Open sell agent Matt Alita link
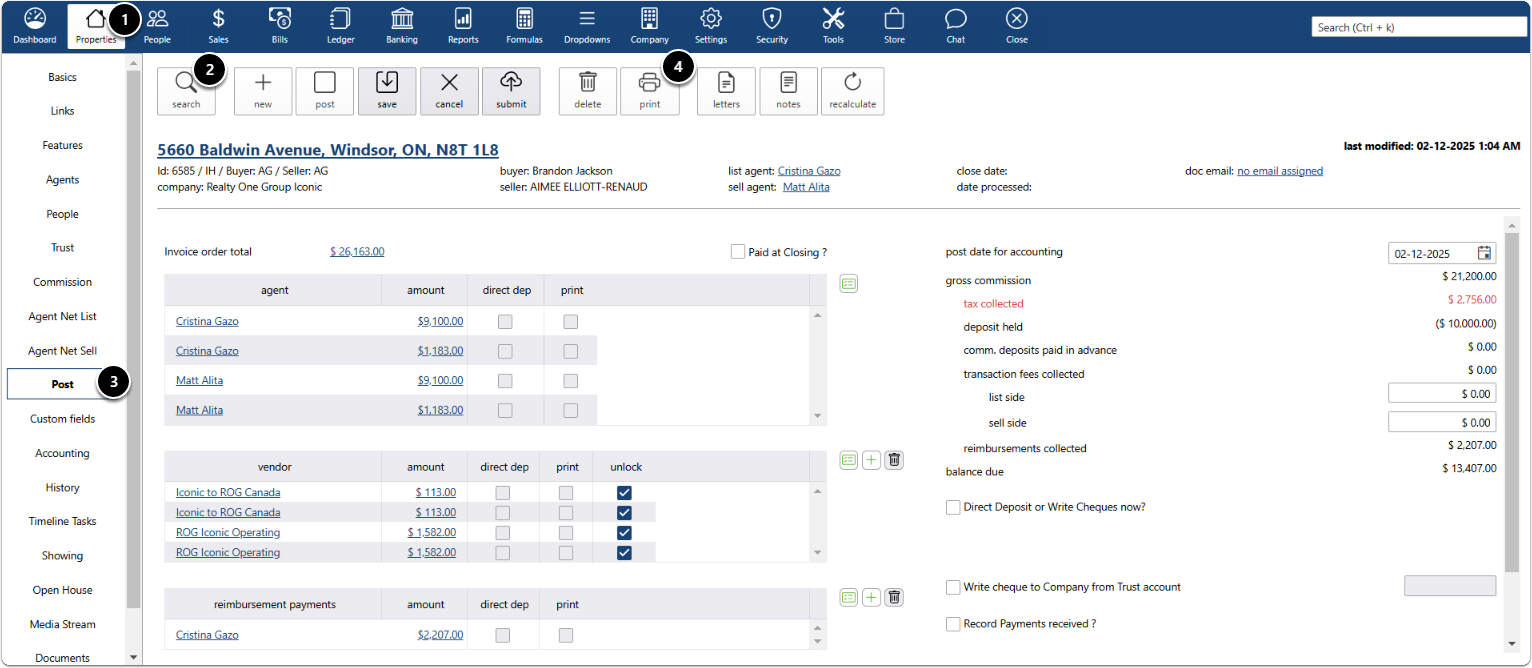 click(806, 187)
